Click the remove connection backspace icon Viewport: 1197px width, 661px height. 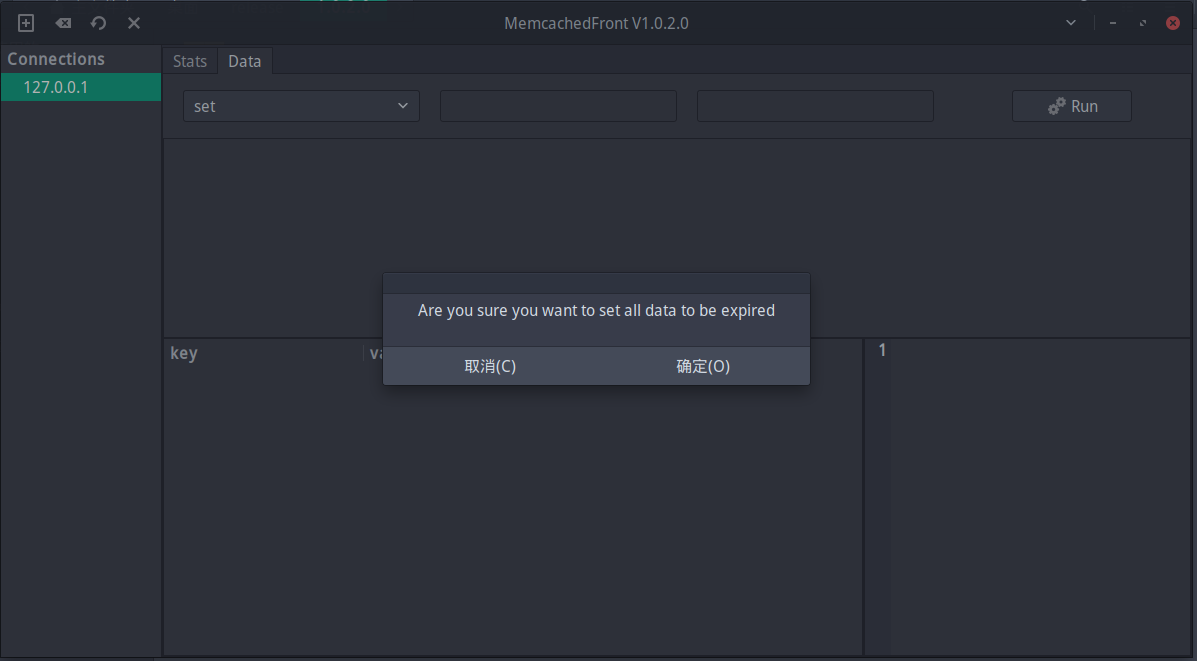pos(63,23)
